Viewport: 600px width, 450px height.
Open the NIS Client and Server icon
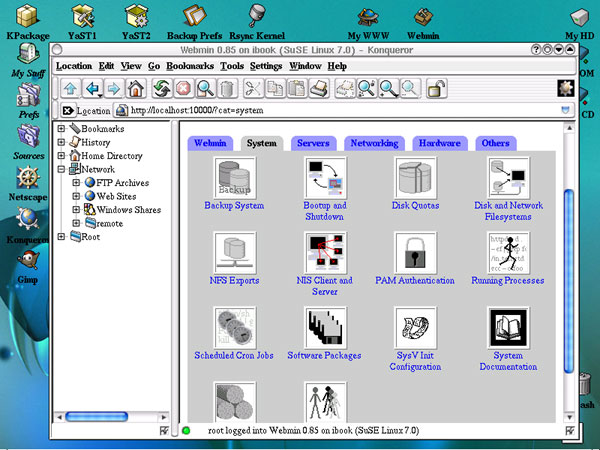click(325, 253)
